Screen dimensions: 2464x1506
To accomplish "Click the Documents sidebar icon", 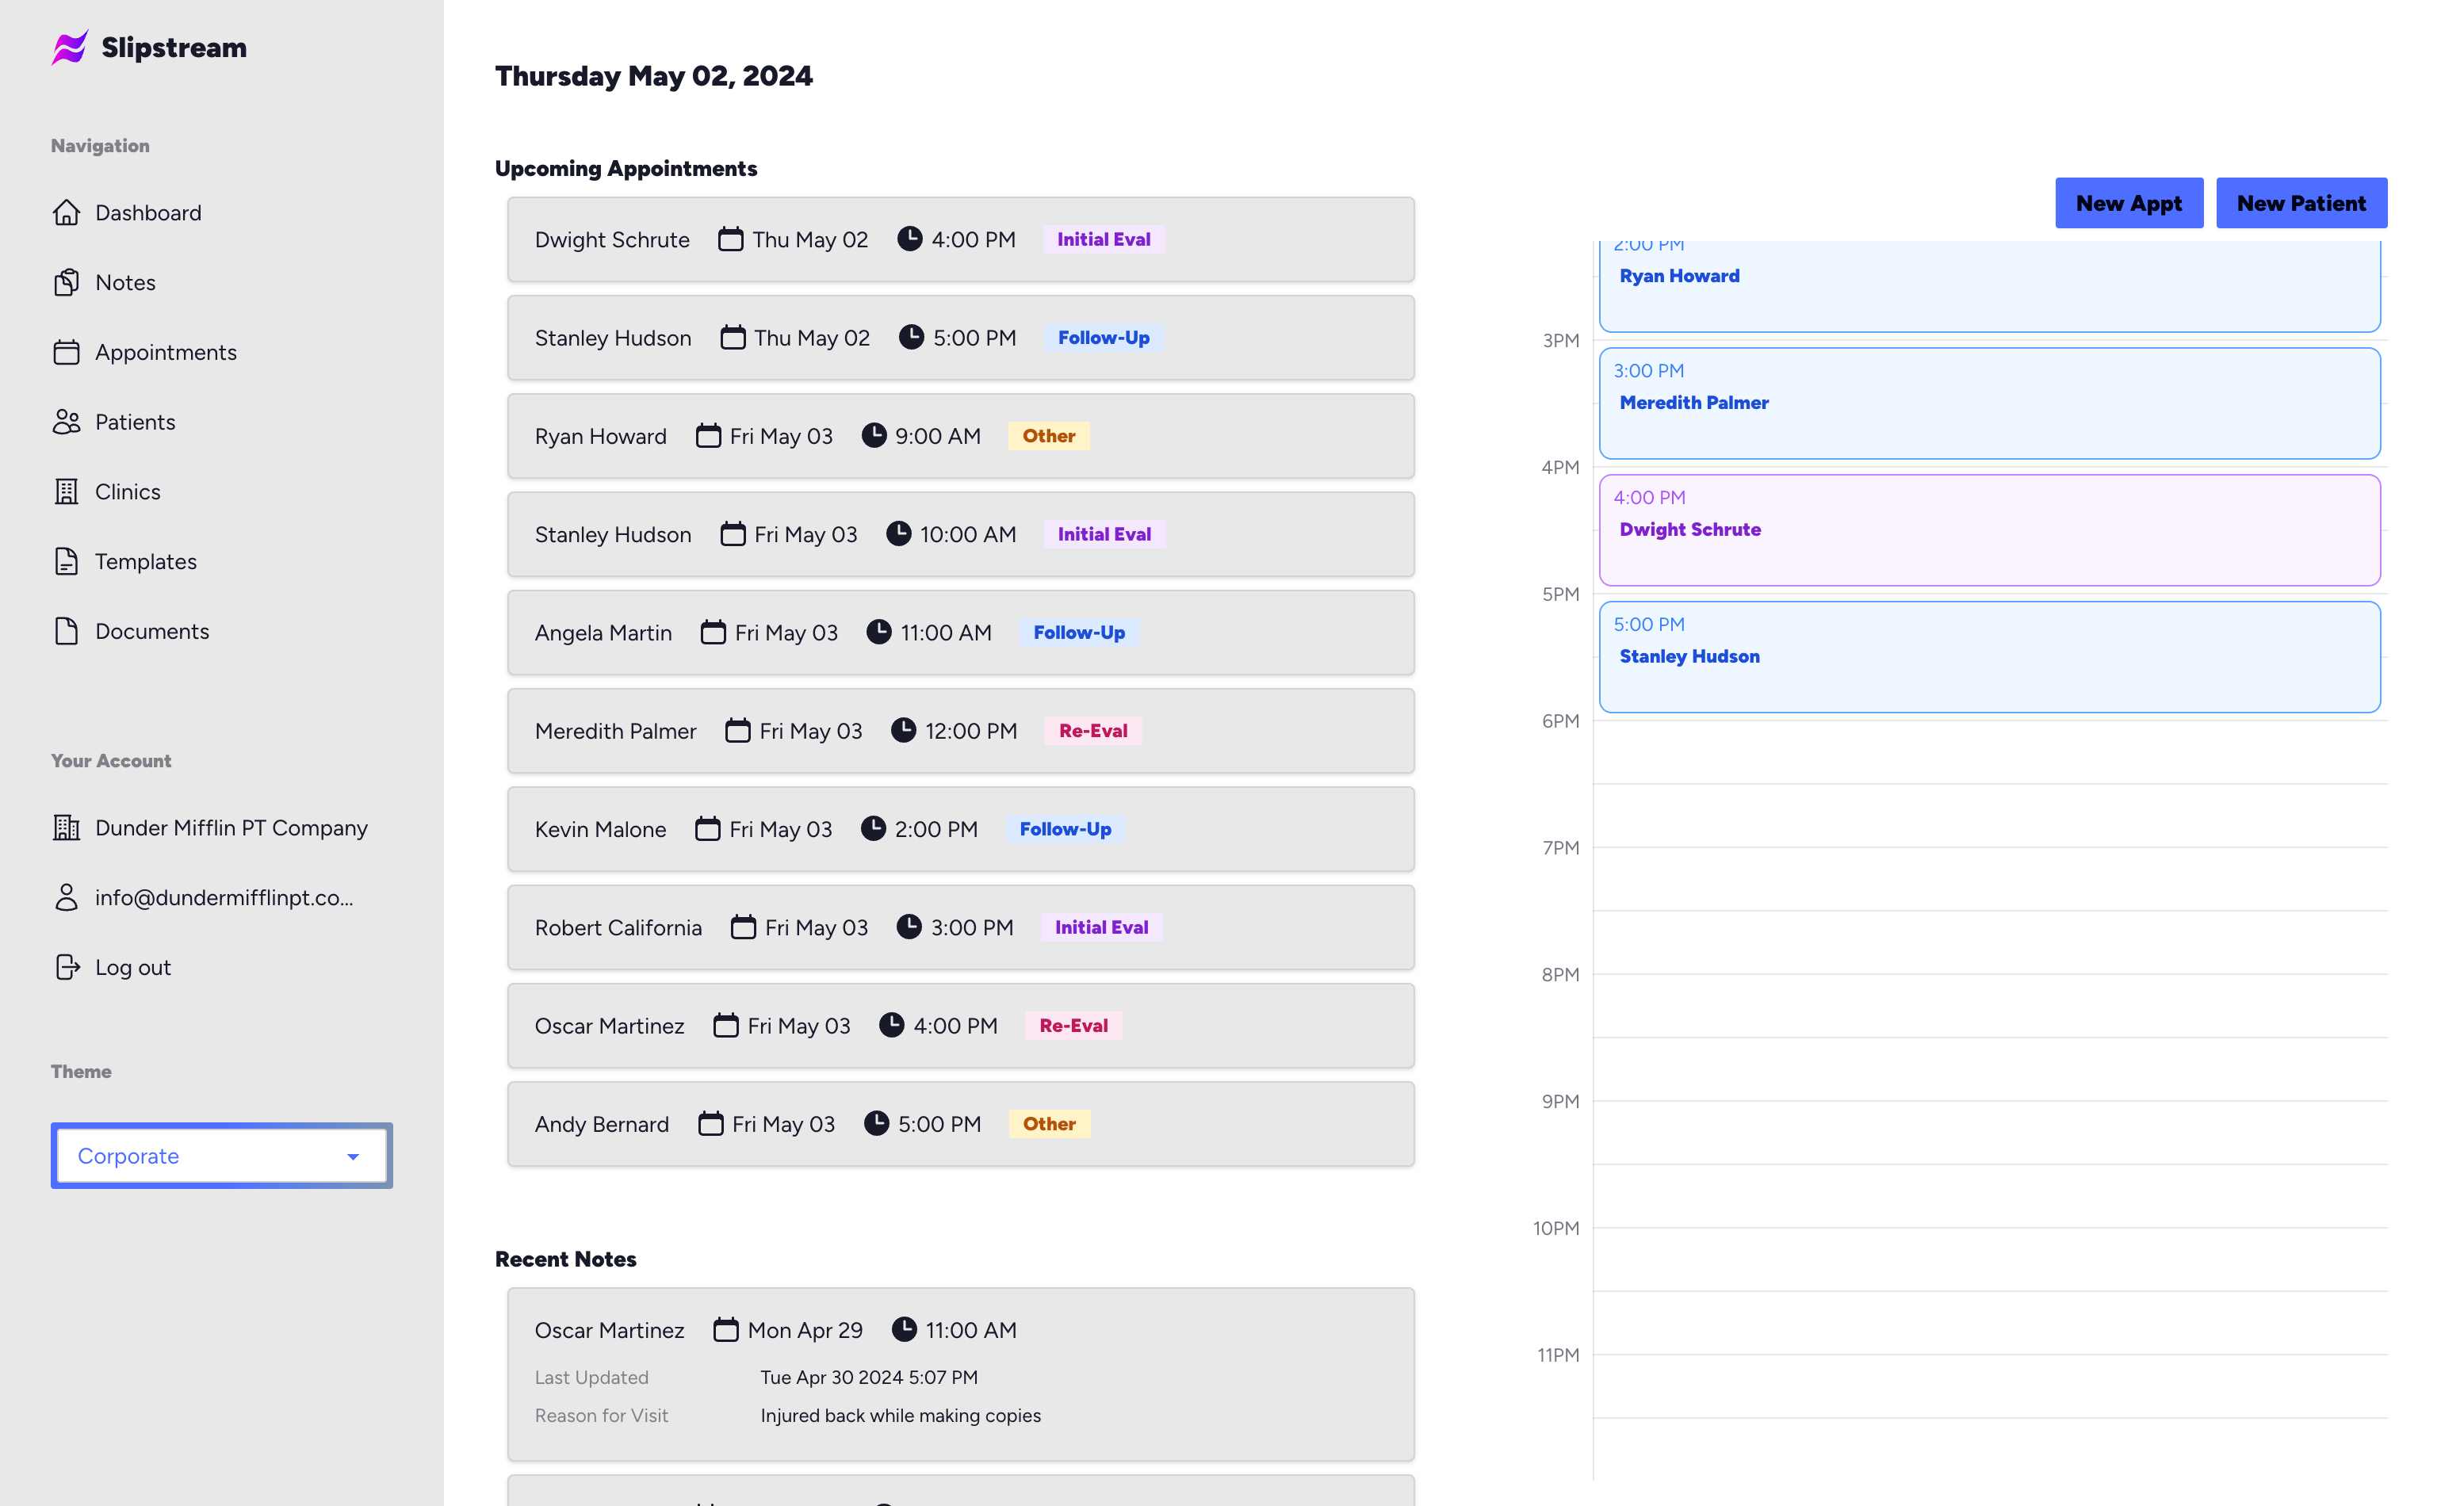I will (x=65, y=630).
